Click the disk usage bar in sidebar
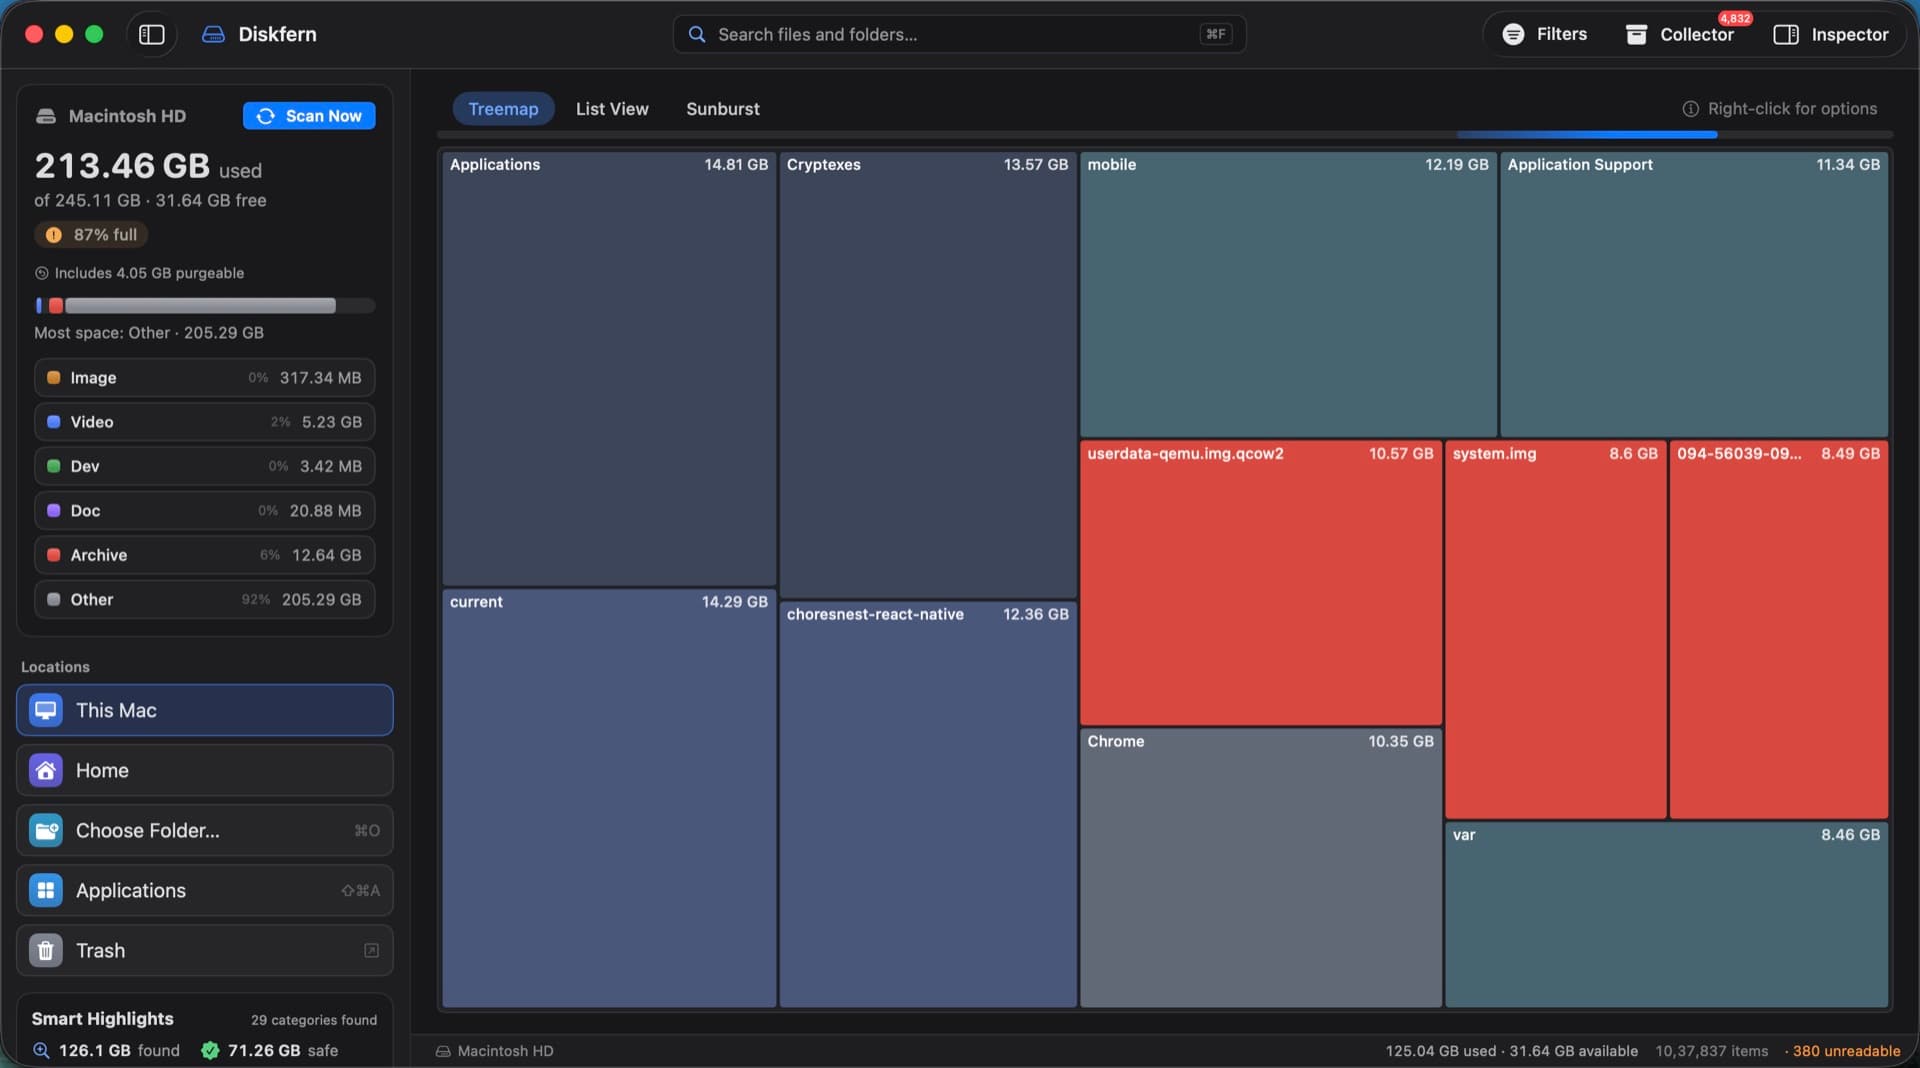This screenshot has width=1920, height=1068. pos(205,305)
